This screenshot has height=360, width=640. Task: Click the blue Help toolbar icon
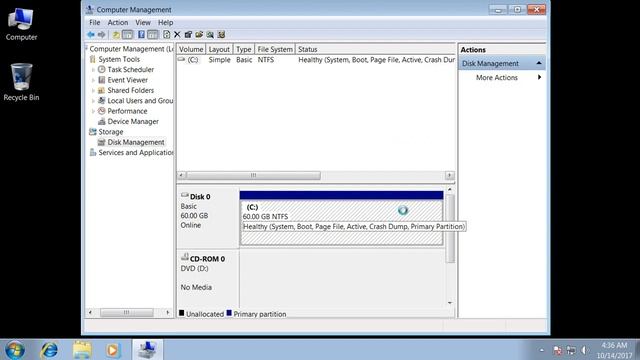click(141, 35)
